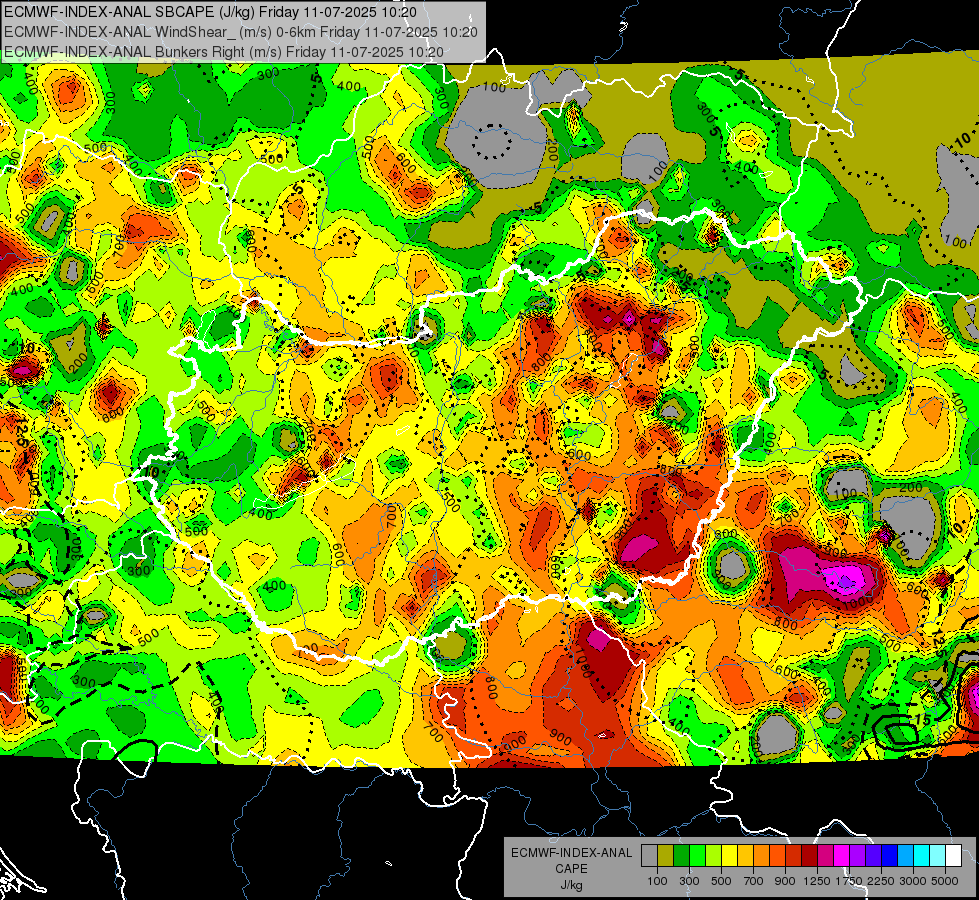
Task: Select the dark red legend swatch
Action: point(809,855)
